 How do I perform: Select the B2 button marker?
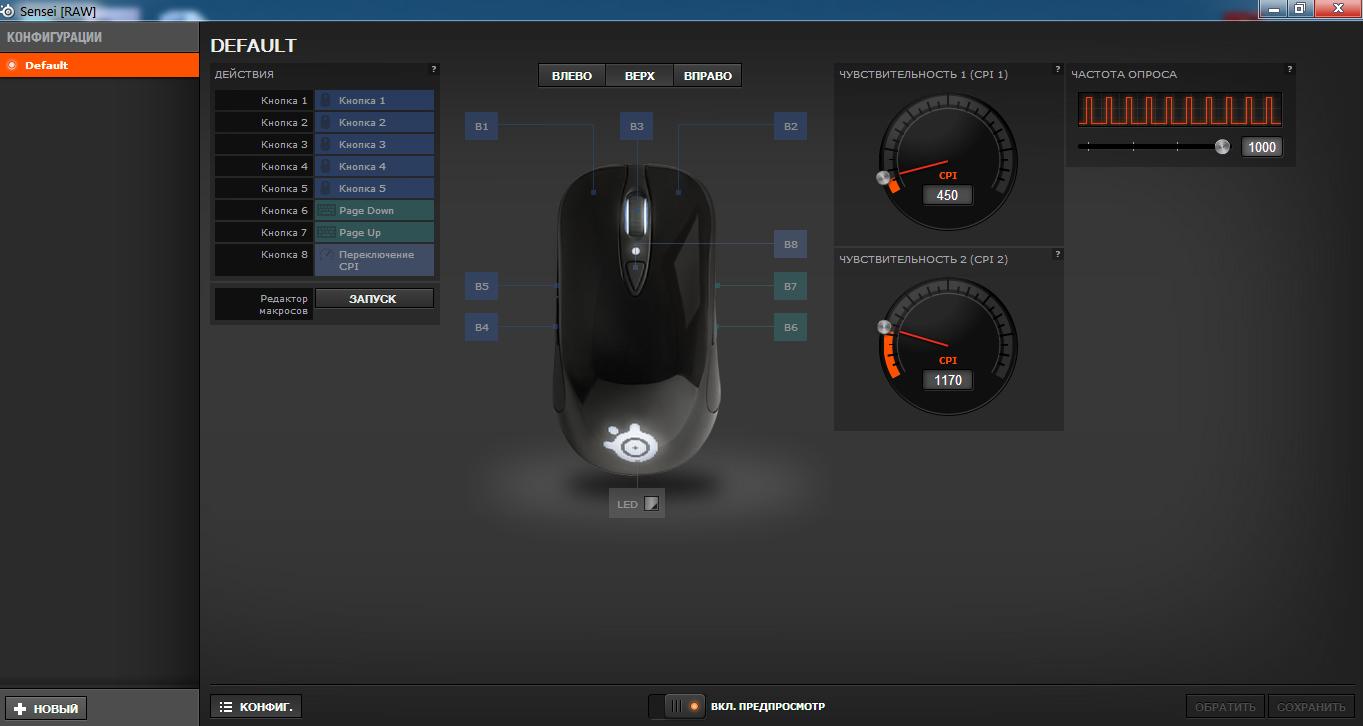click(791, 126)
